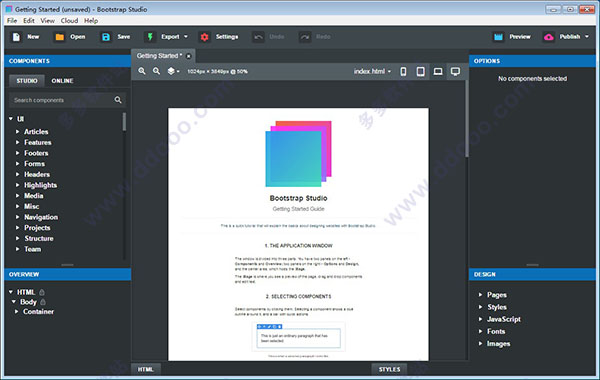
Task: Expand the Forms component group
Action: (17, 163)
